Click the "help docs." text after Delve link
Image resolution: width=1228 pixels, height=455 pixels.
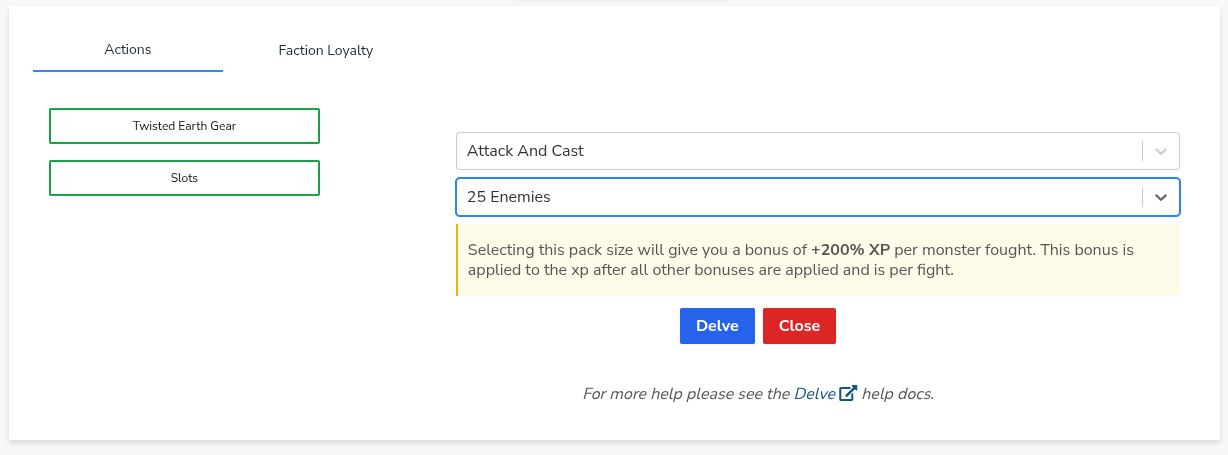pyautogui.click(x=898, y=394)
